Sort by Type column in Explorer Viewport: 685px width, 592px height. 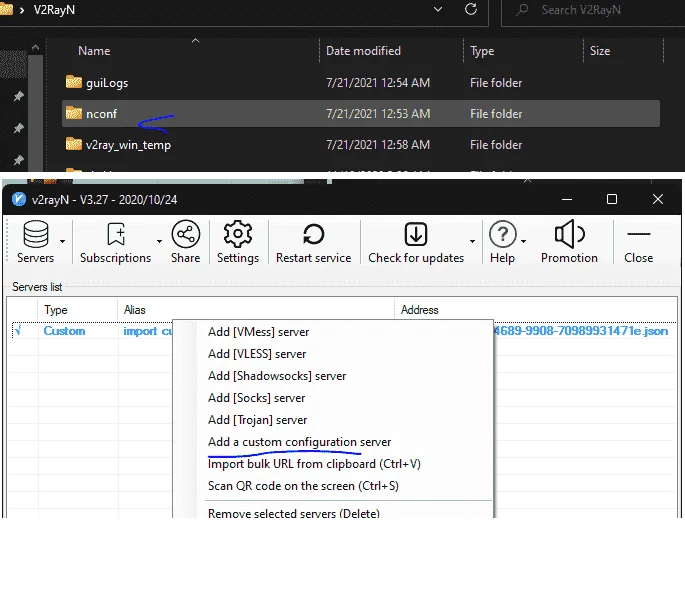point(482,51)
